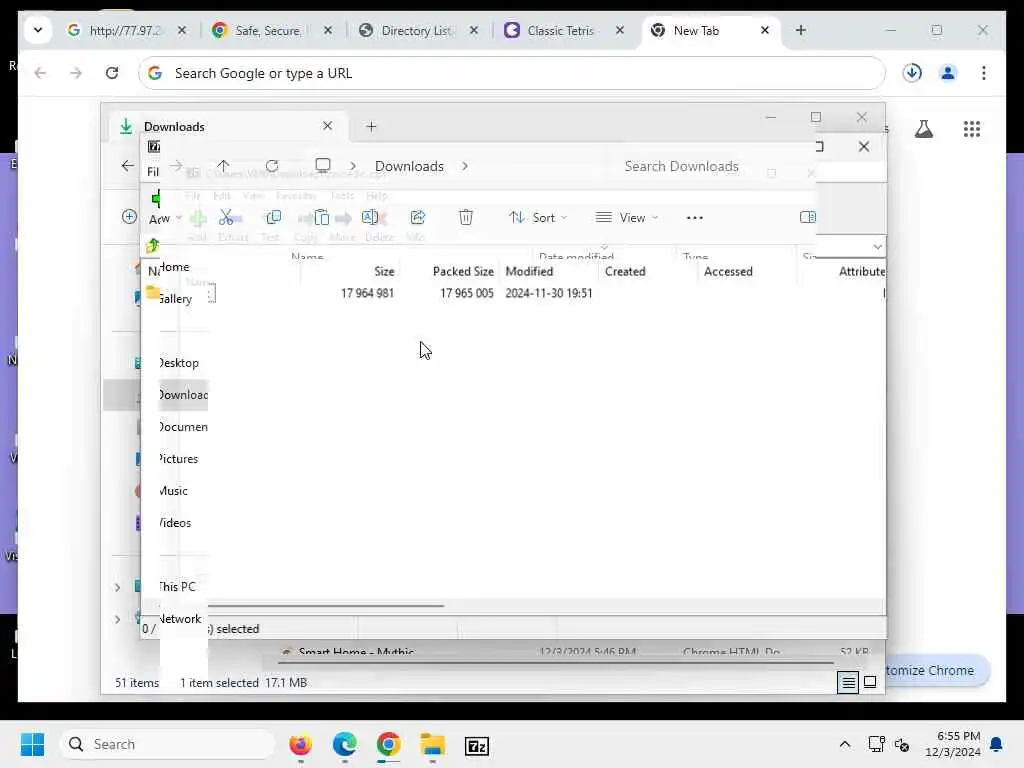Expand the chevron before Downloads breadcrumb
Image resolution: width=1024 pixels, height=768 pixels.
point(353,166)
